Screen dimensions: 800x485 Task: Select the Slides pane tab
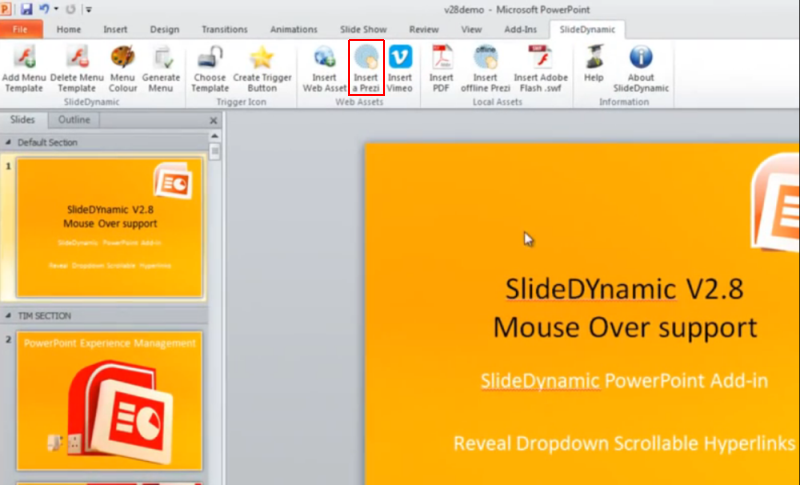(x=22, y=120)
